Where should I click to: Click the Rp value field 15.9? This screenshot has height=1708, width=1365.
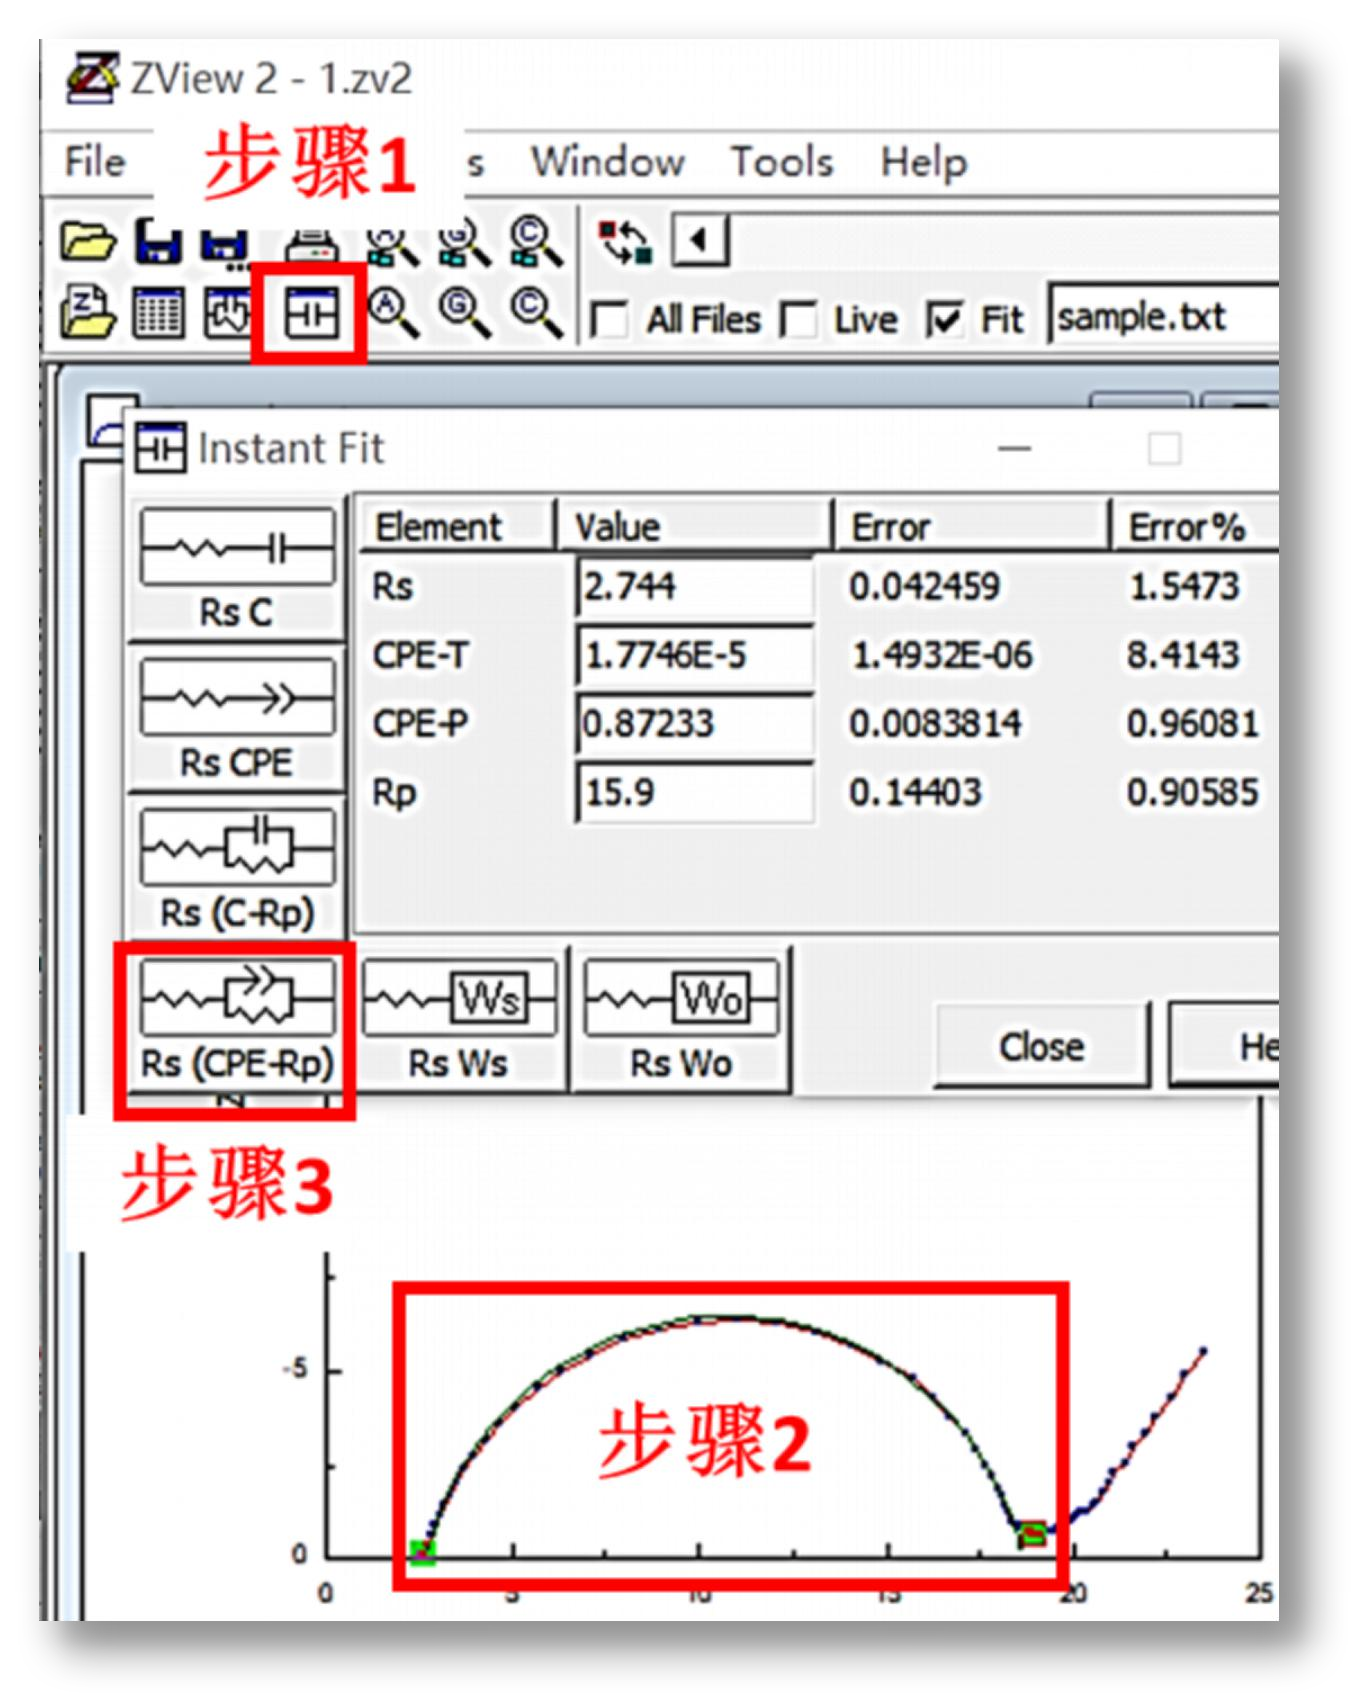pyautogui.click(x=695, y=792)
